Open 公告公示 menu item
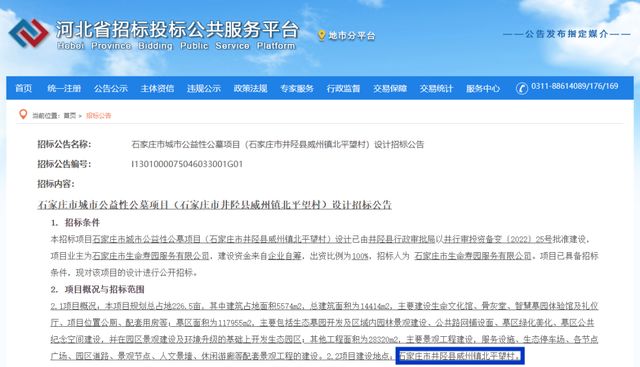 click(x=111, y=88)
